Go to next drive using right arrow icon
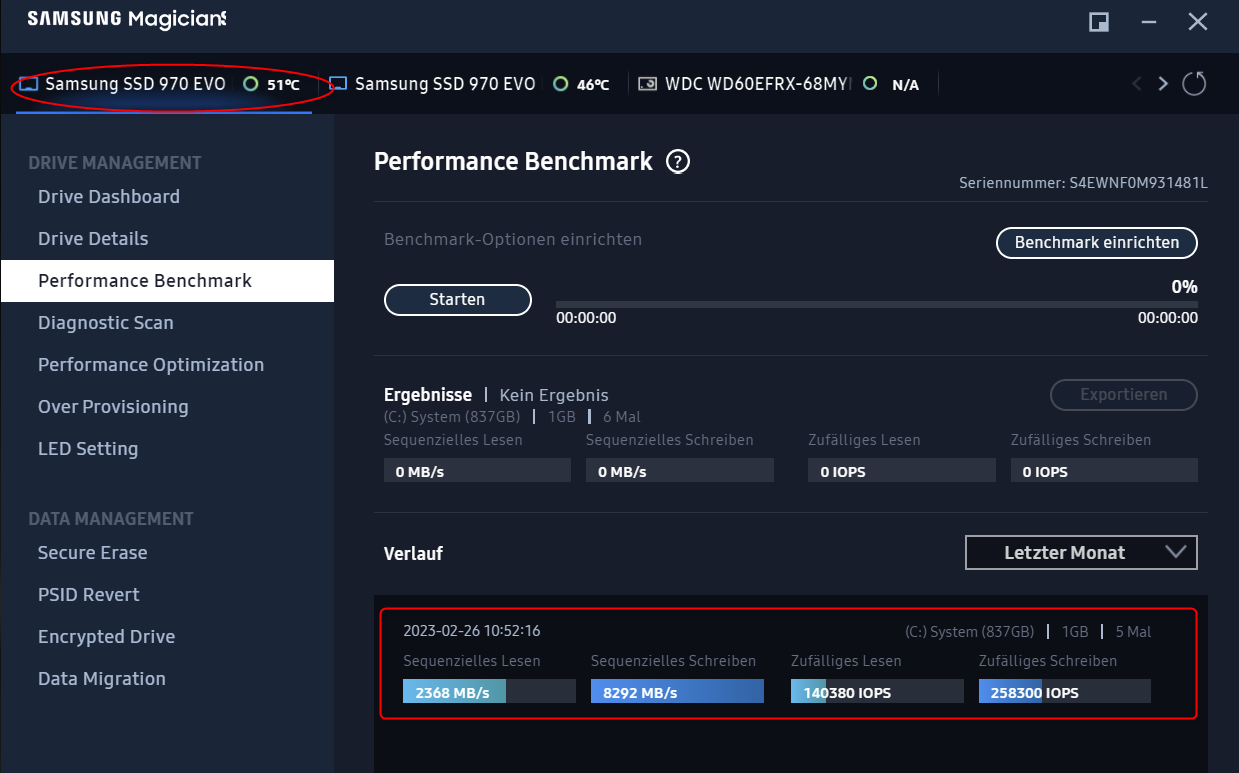This screenshot has height=773, width=1239. pyautogui.click(x=1163, y=83)
